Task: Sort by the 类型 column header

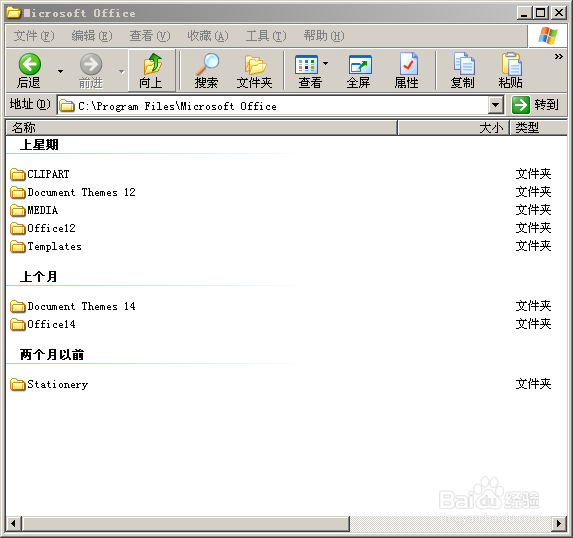Action: coord(539,128)
